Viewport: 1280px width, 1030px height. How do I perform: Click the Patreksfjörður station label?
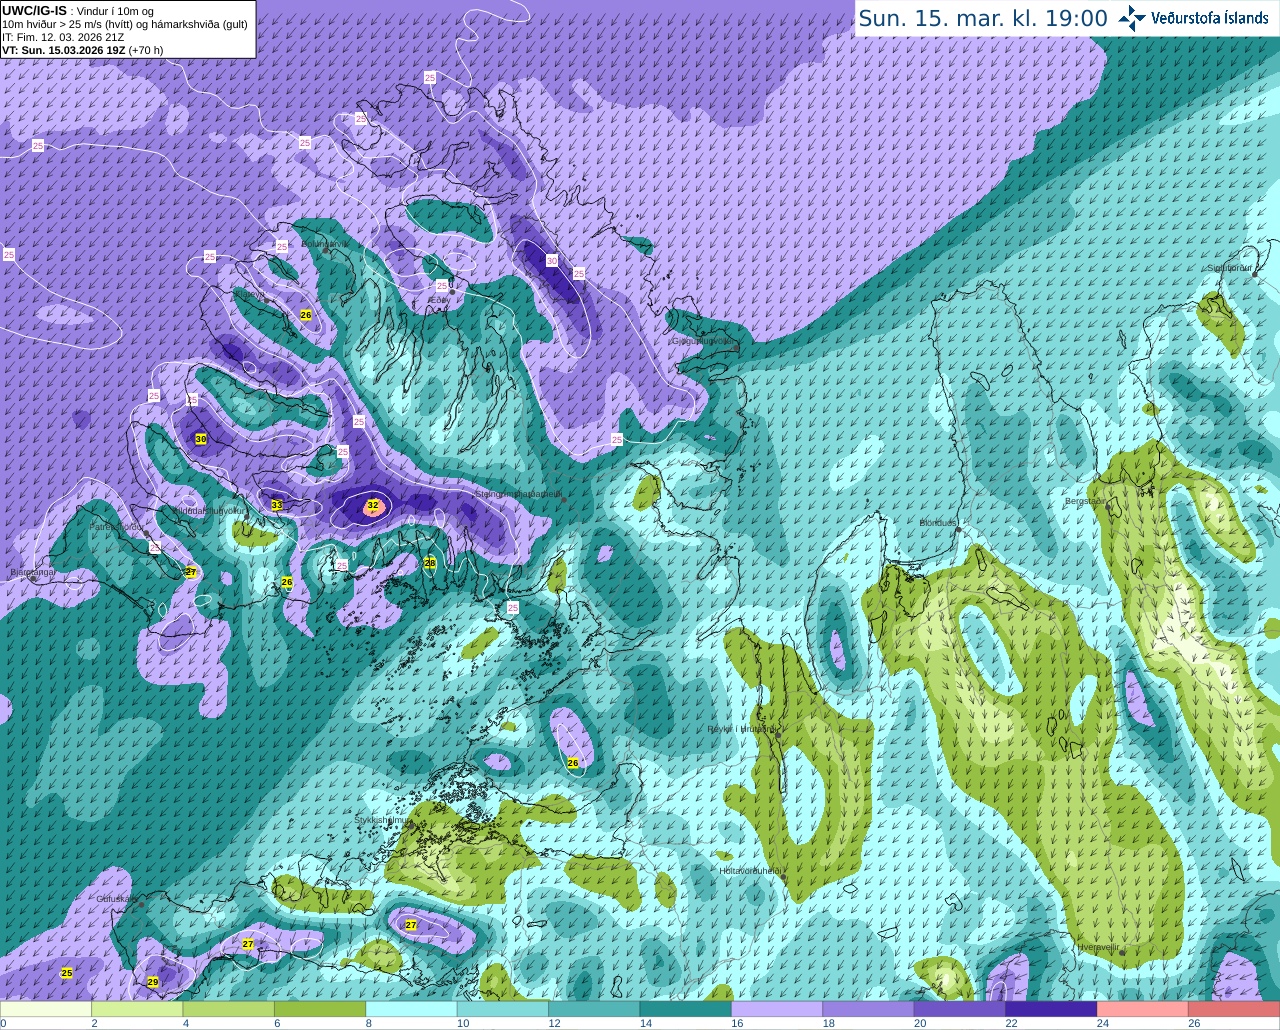click(x=116, y=526)
